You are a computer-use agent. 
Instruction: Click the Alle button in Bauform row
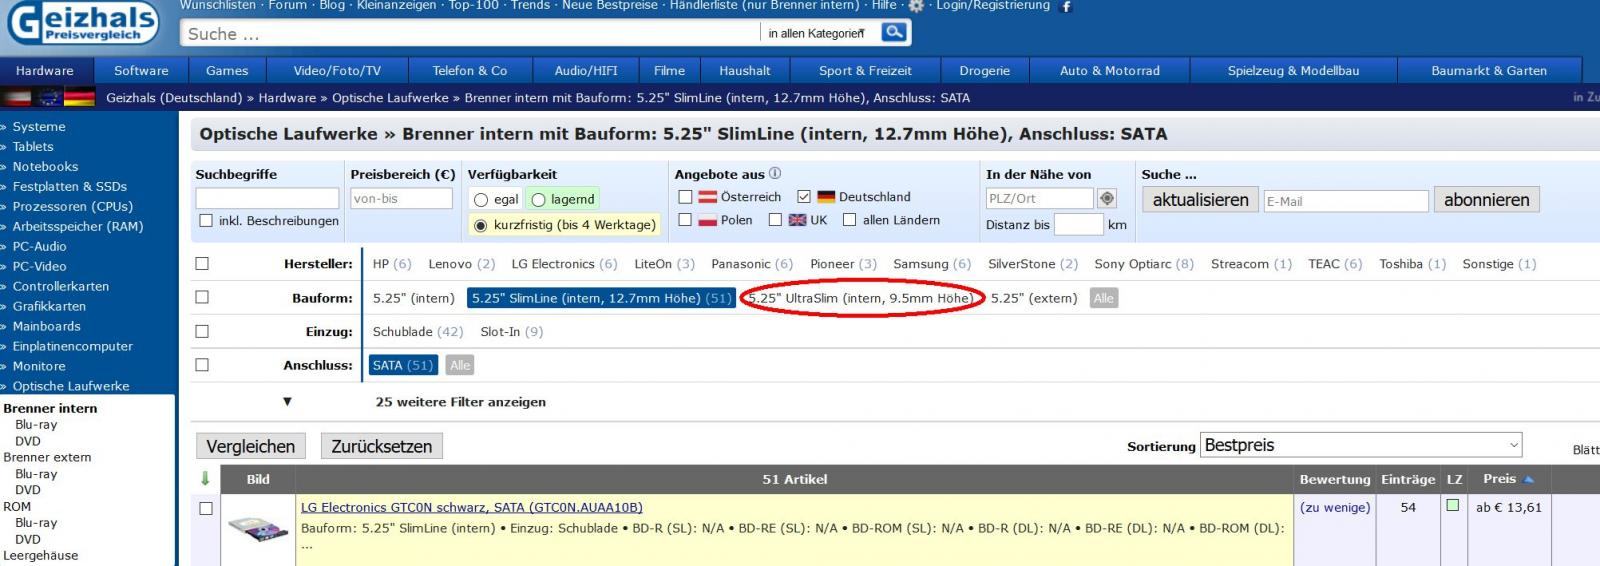coord(1103,298)
